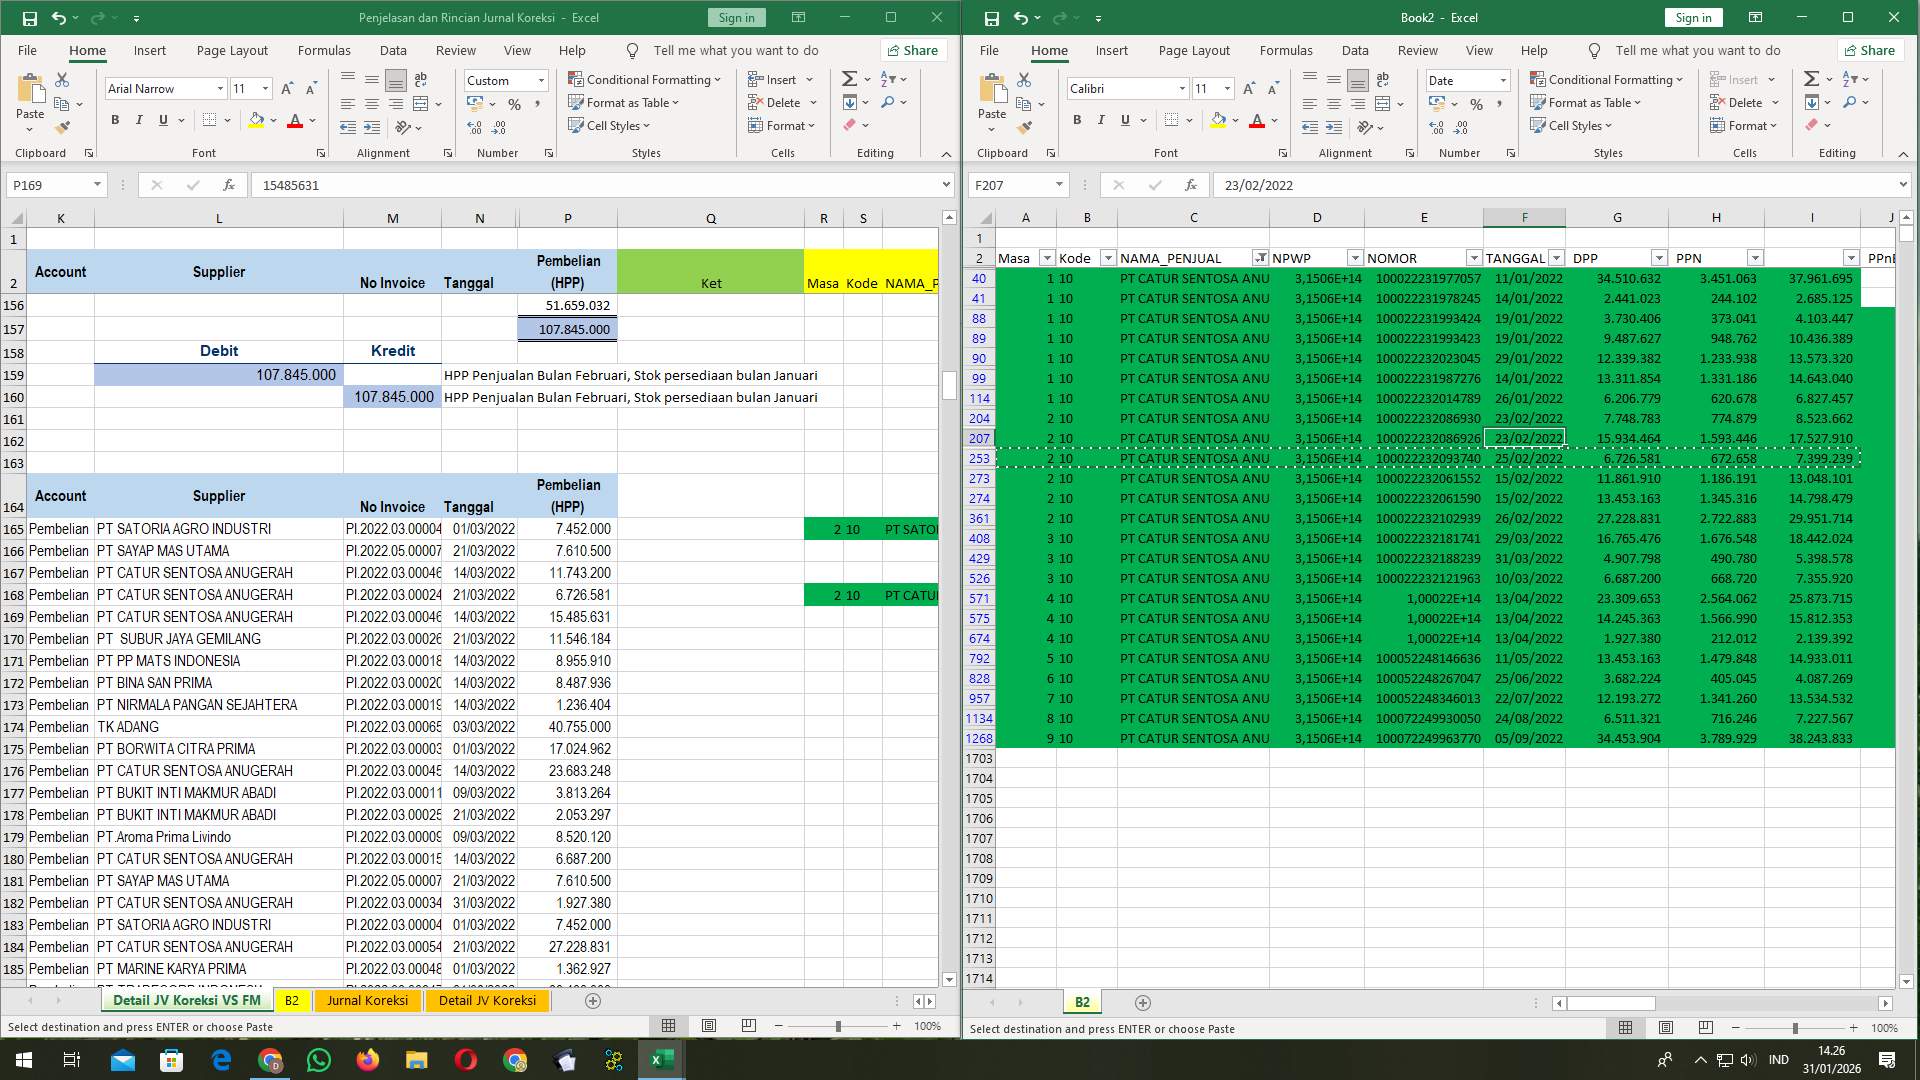Apply Fill Color to selected cells
Viewport: 1920px width, 1080px height.
tap(256, 120)
